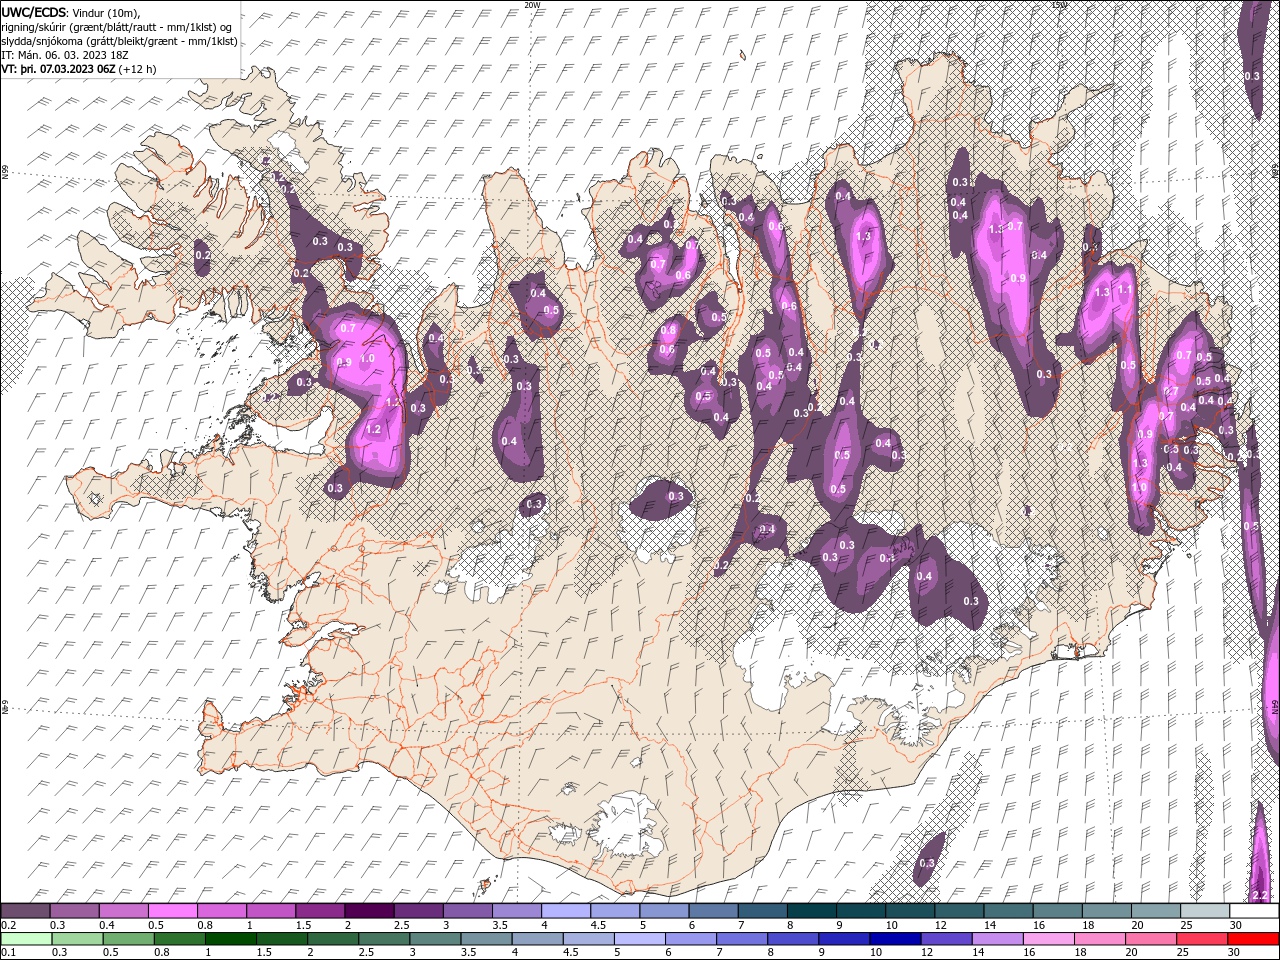This screenshot has width=1280, height=960.
Task: Click the 'VT: þri. 07.03.2023 06Z' valid time
Action: pyautogui.click(x=59, y=69)
